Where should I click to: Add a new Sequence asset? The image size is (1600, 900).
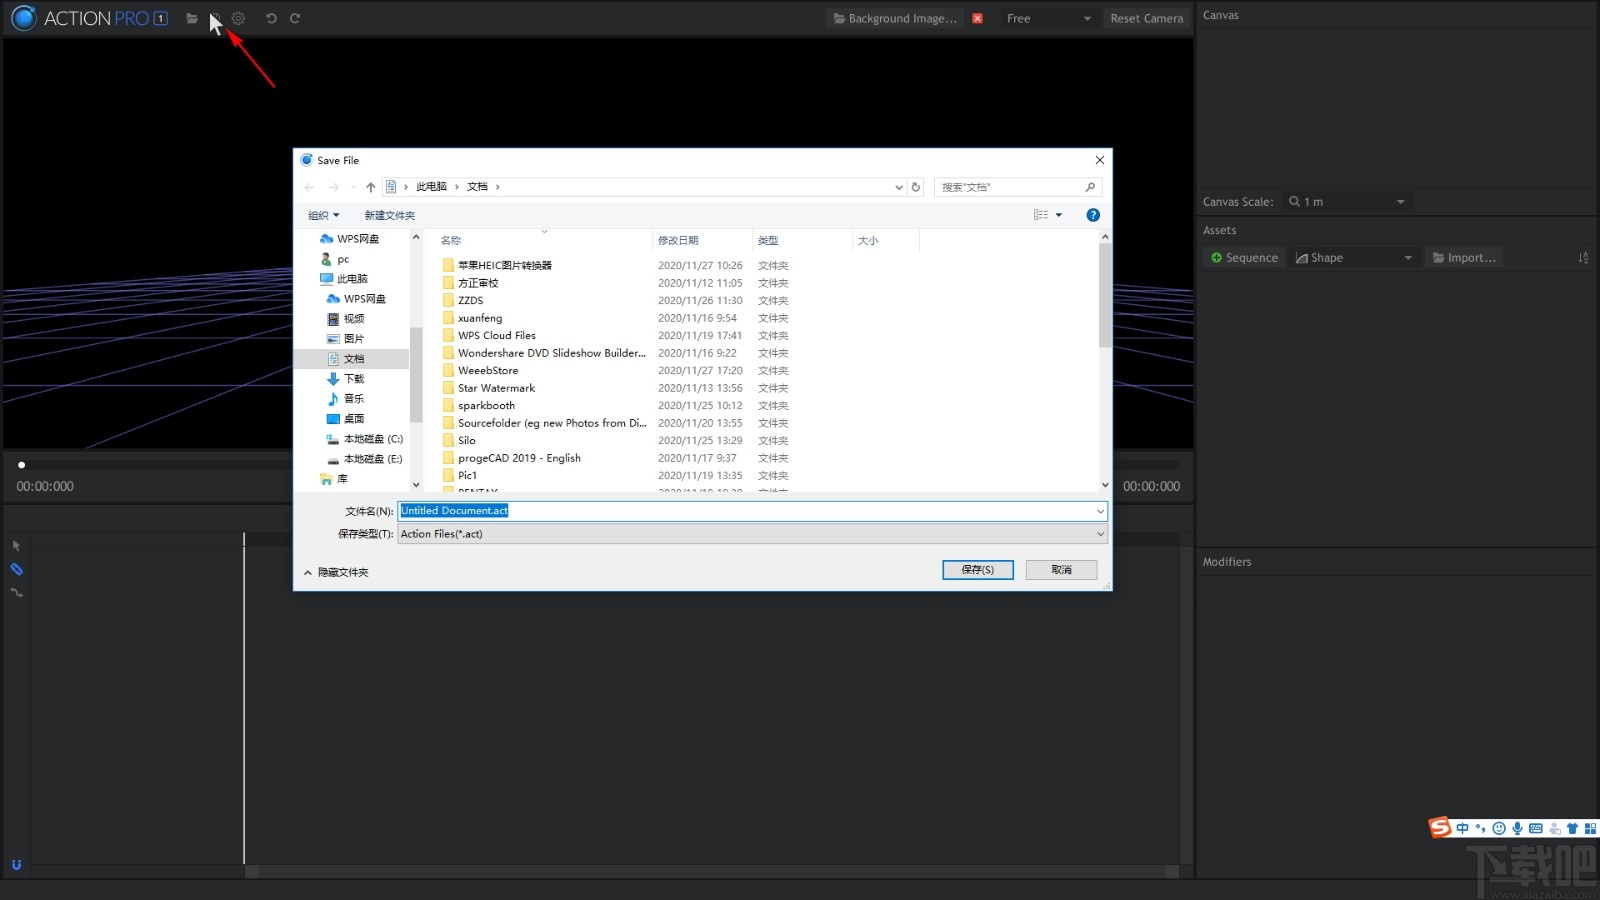pyautogui.click(x=1243, y=257)
